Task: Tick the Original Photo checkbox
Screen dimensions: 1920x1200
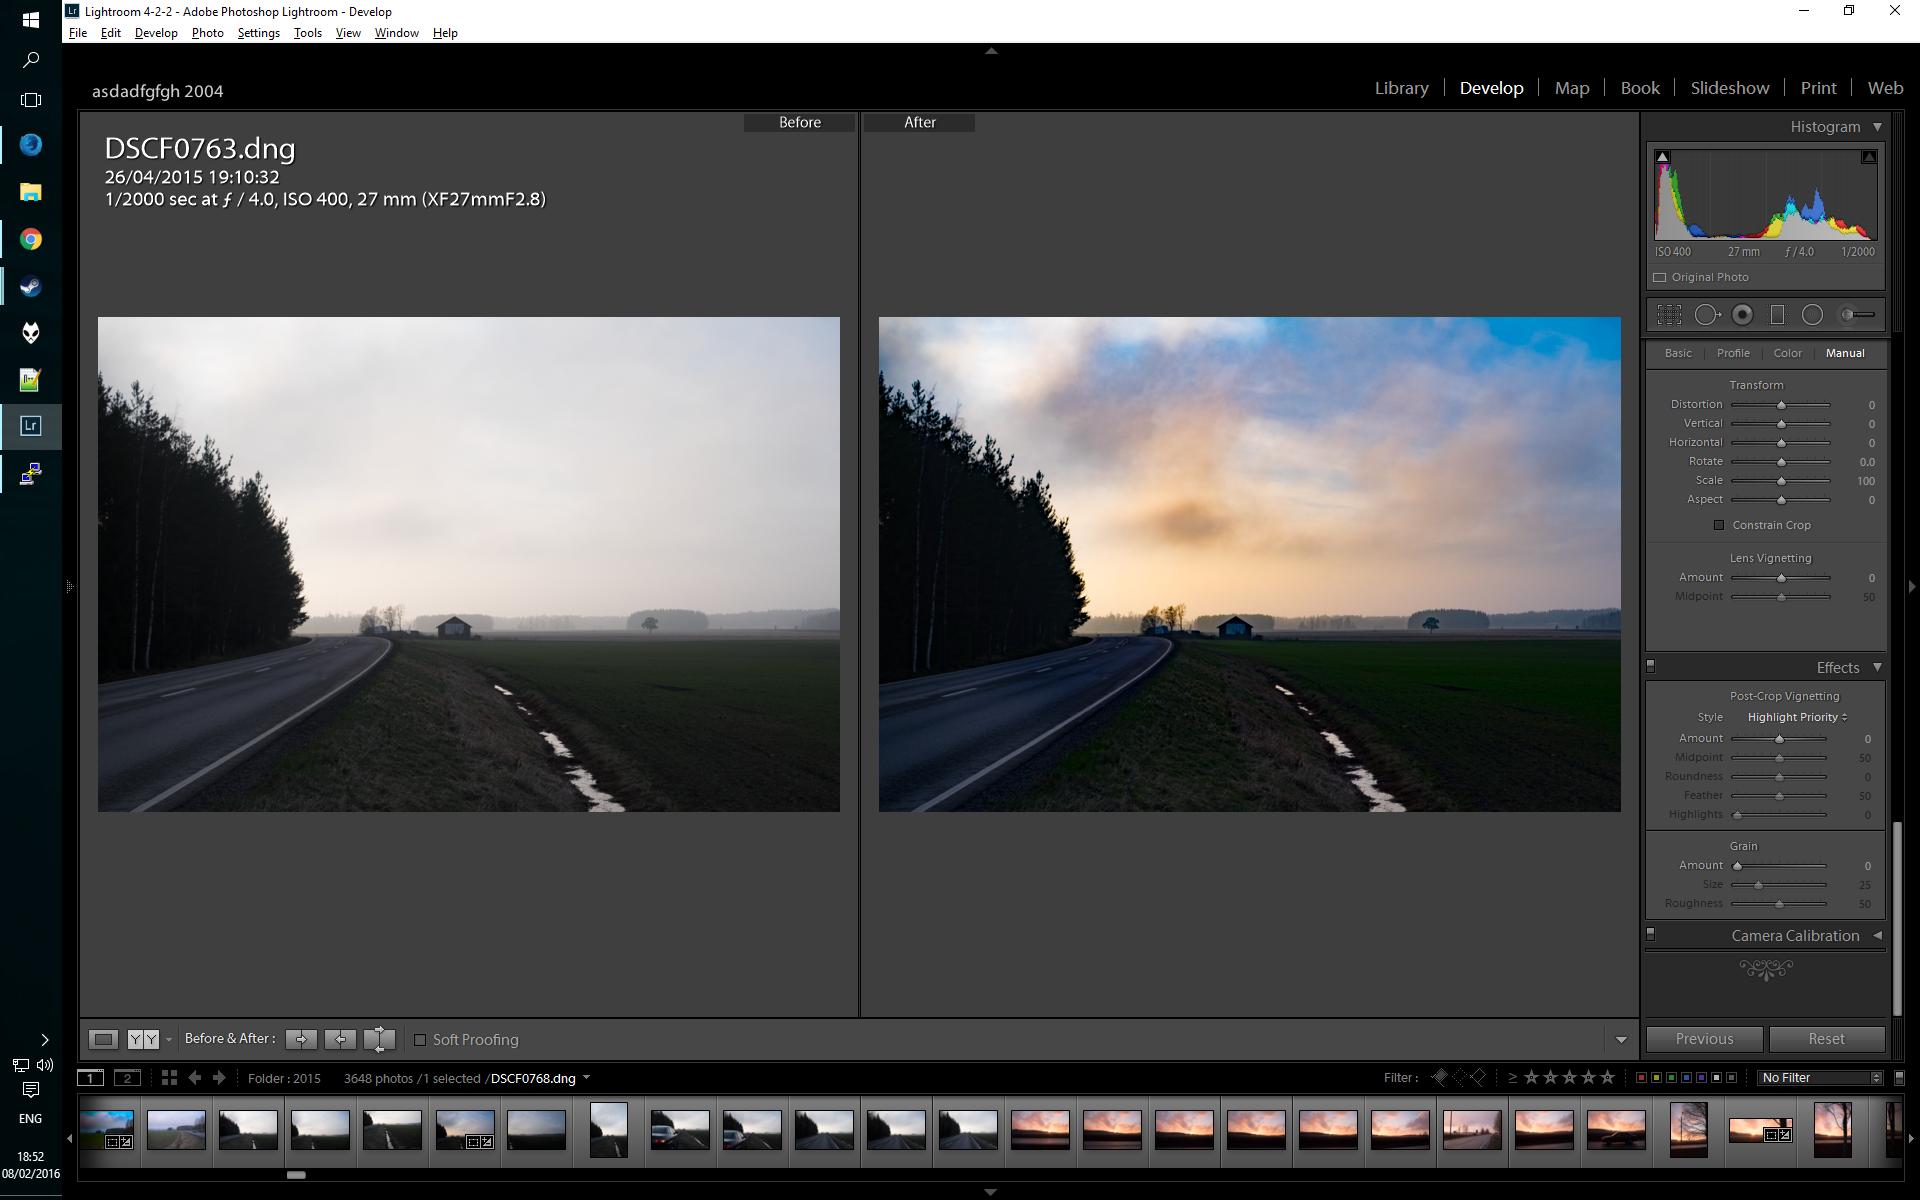Action: coord(1660,277)
